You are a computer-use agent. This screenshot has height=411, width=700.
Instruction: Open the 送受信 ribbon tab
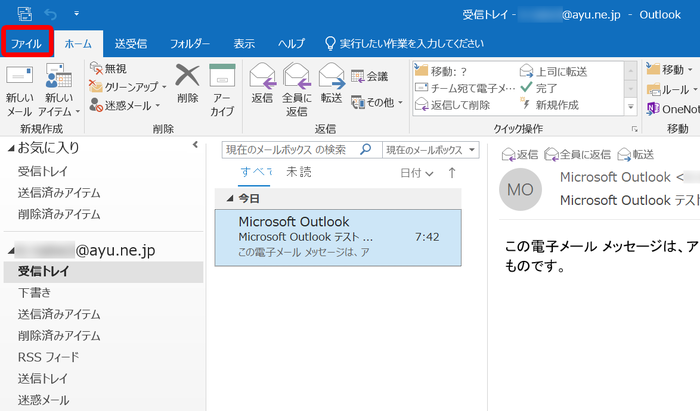131,44
